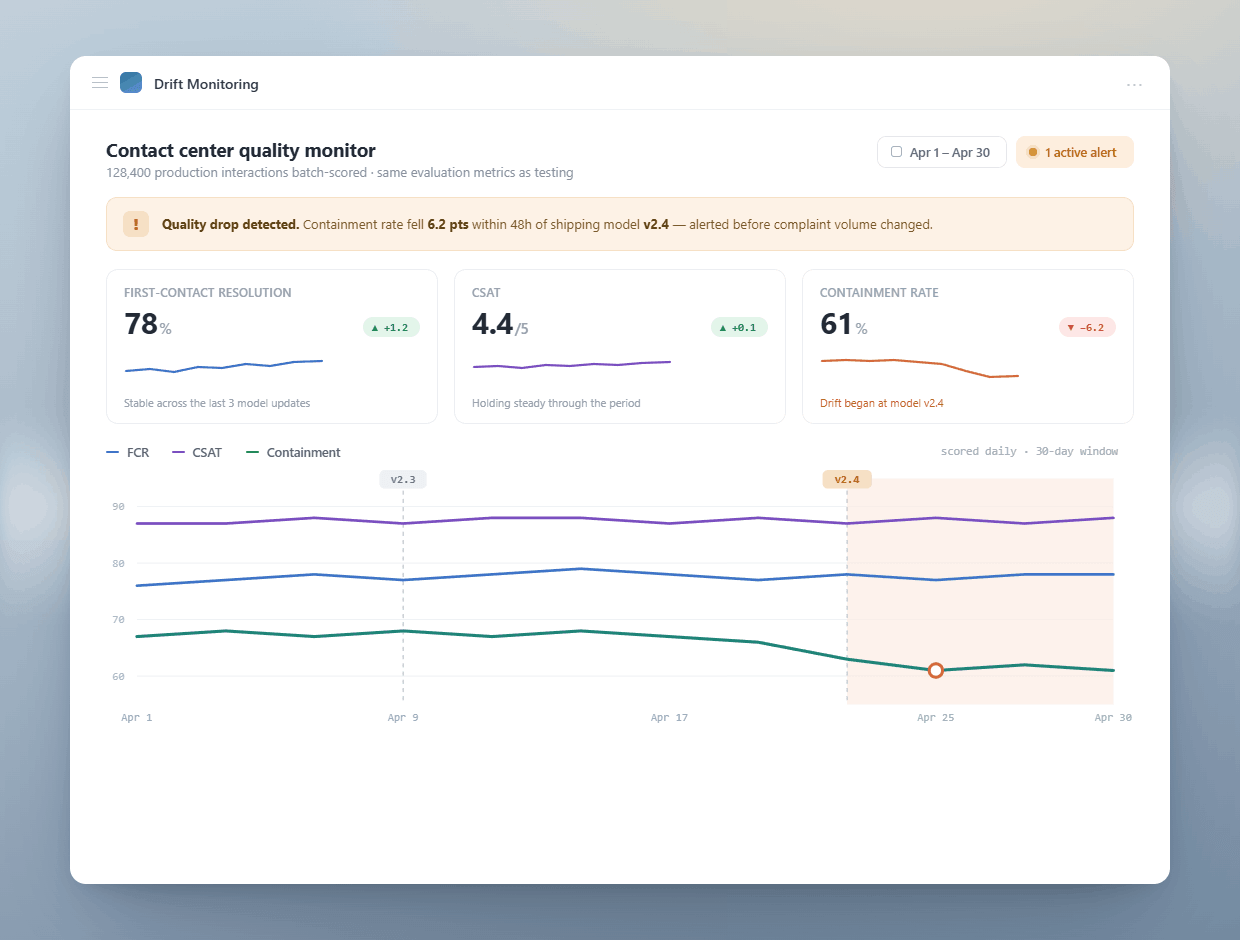Image resolution: width=1240 pixels, height=940 pixels.
Task: Click the v2.4 version marker
Action: coord(847,480)
